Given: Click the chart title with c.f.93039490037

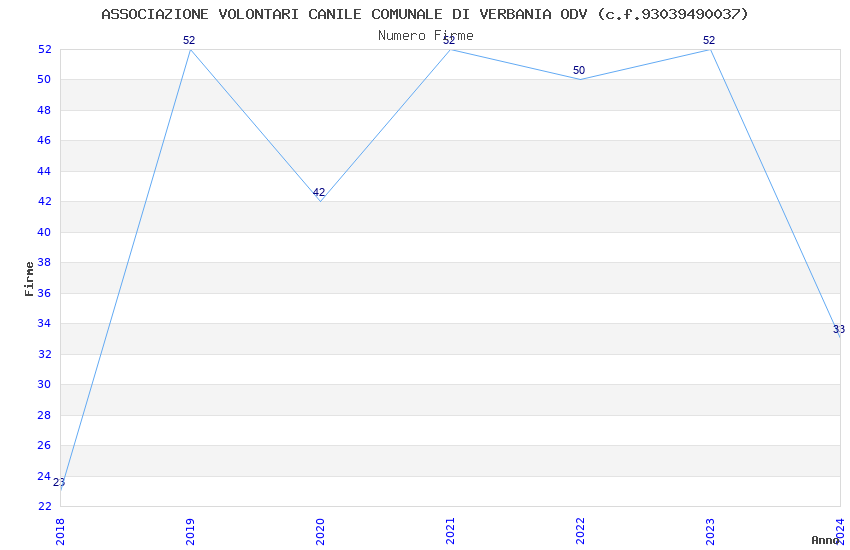Looking at the screenshot, I should pos(425,15).
